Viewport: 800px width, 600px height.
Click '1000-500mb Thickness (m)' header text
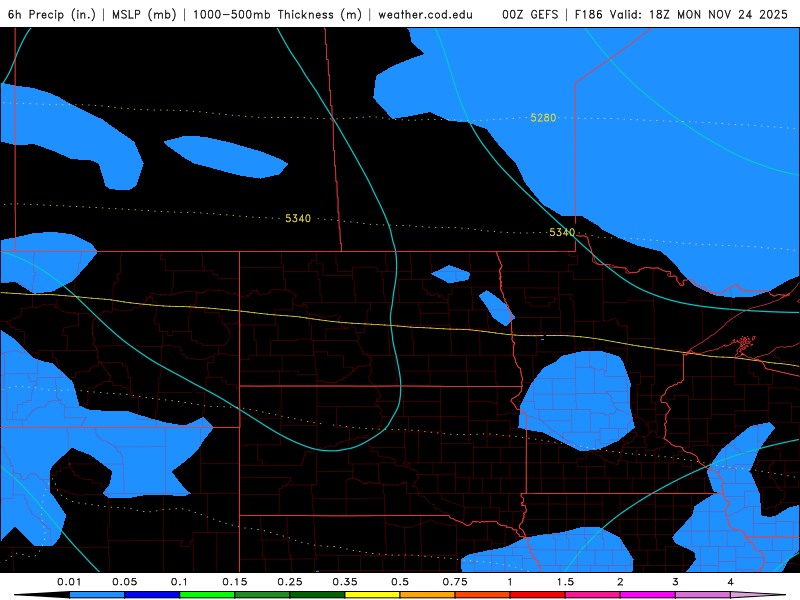[277, 14]
